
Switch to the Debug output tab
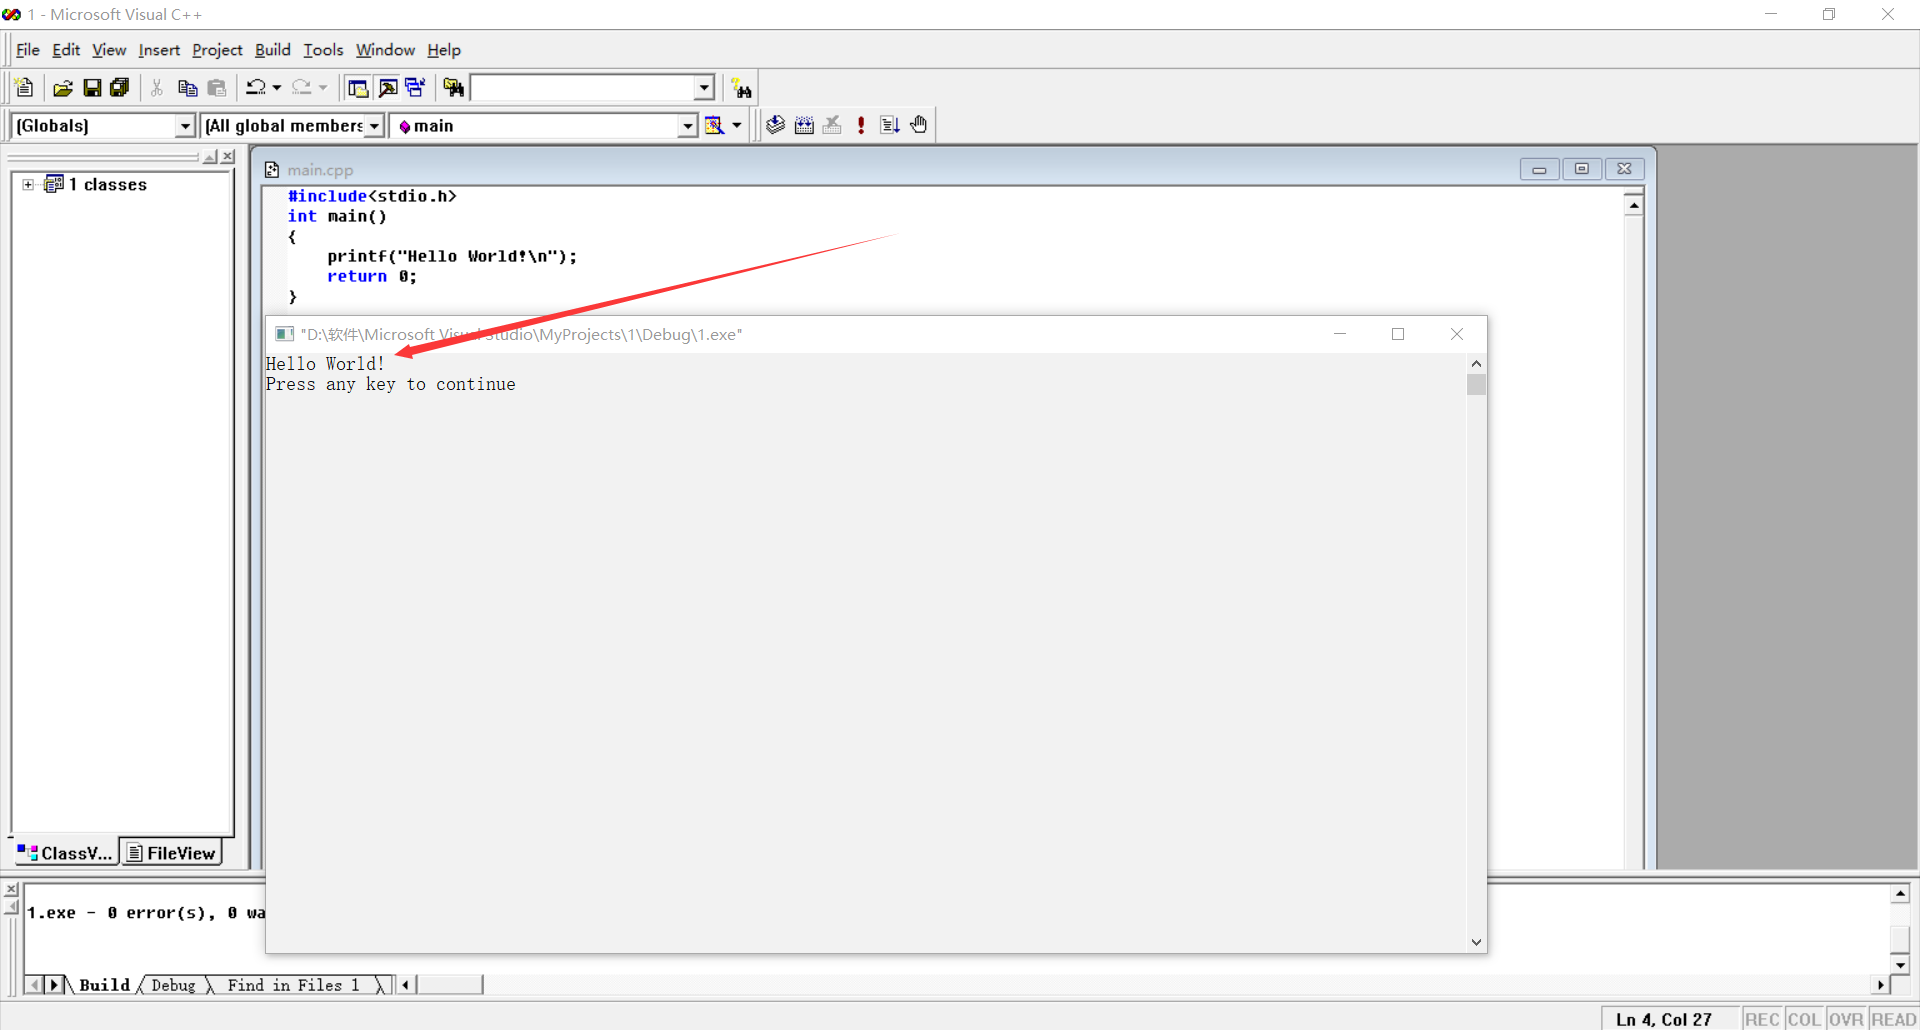175,985
